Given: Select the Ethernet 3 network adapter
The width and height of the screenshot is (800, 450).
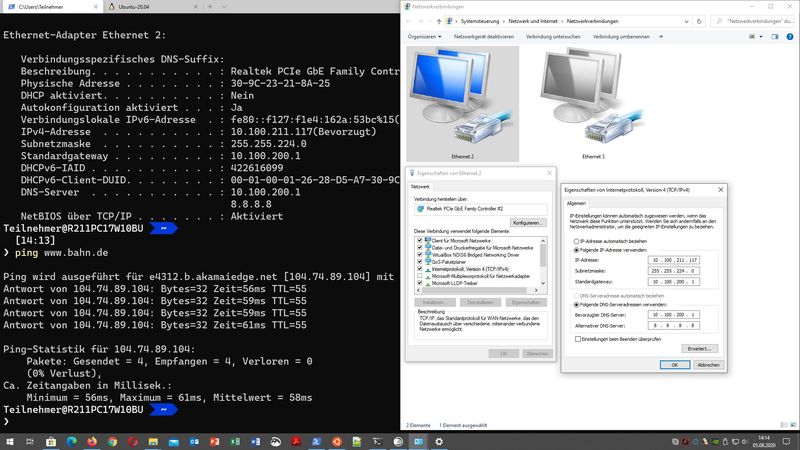Looking at the screenshot, I should coord(593,104).
